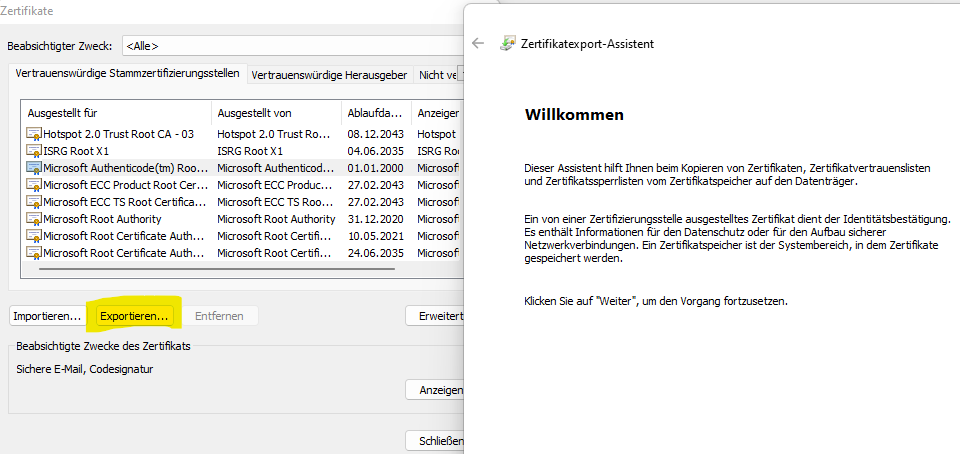Click issuer 'Hotspot 2.0 Trust Ro...'
Screen dimensions: 960x454
tap(274, 134)
